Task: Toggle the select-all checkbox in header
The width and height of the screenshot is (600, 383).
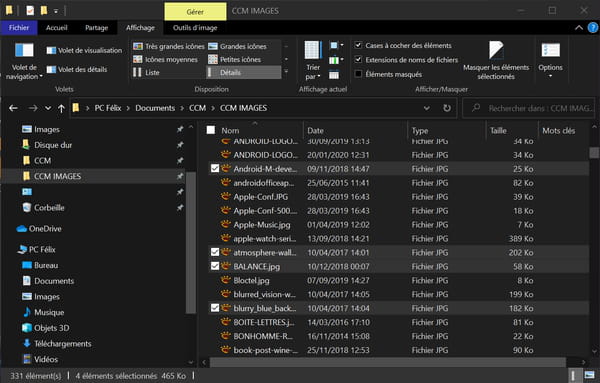Action: pyautogui.click(x=211, y=130)
